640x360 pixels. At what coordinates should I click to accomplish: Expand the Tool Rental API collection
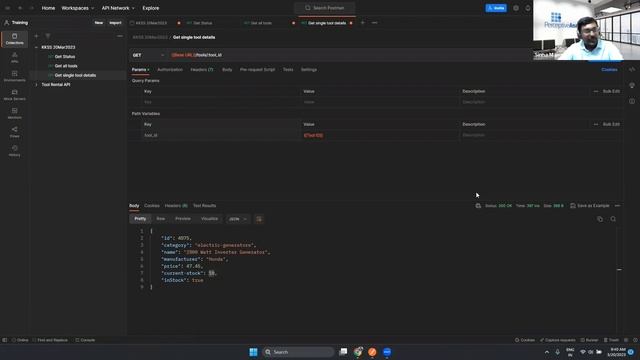36,85
